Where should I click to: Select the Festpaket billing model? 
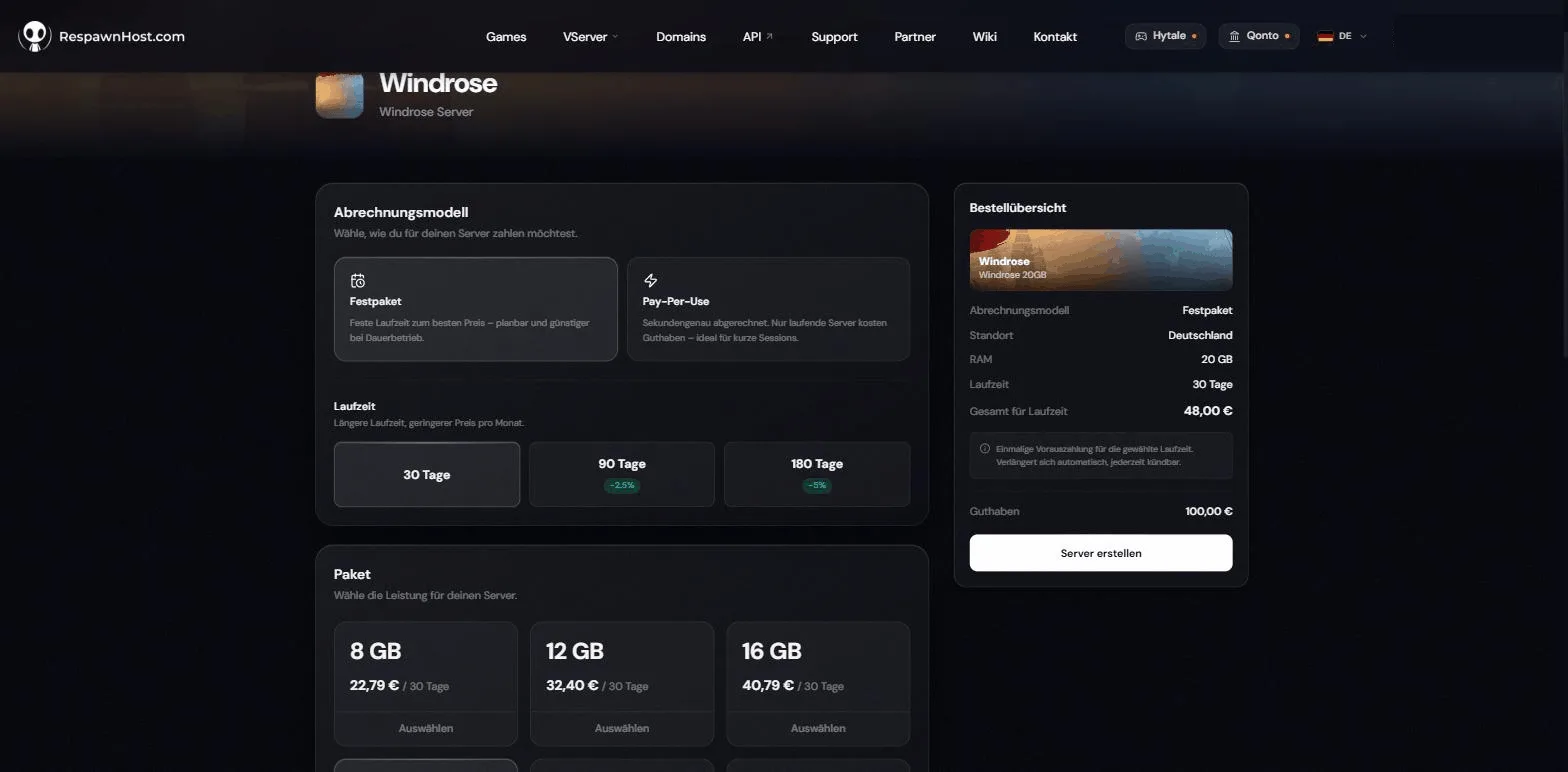476,309
